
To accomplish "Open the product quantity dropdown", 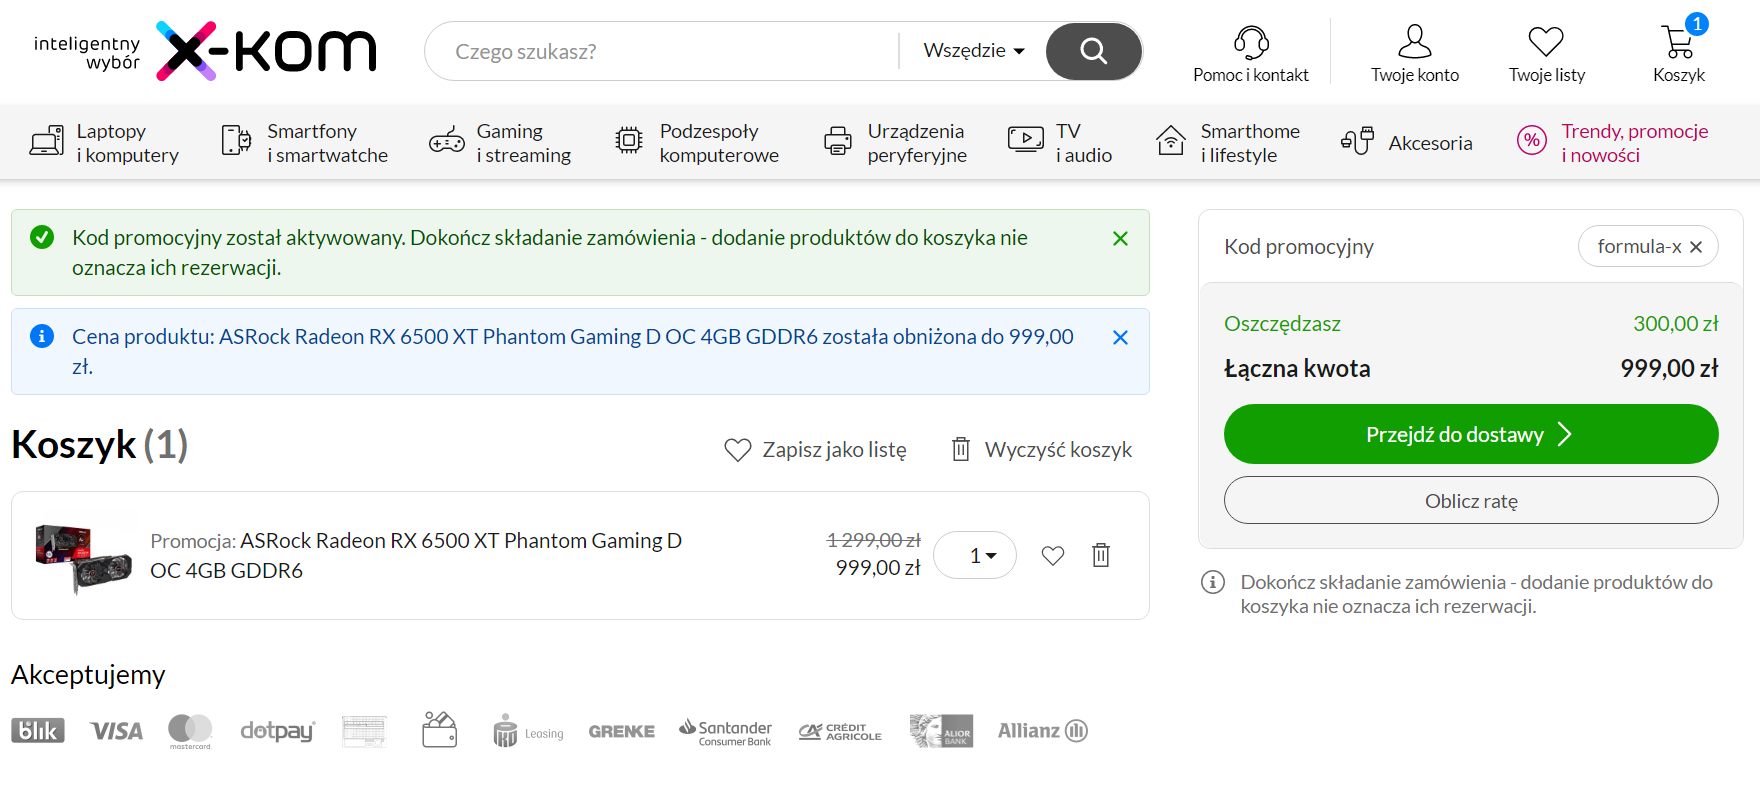I will (975, 555).
